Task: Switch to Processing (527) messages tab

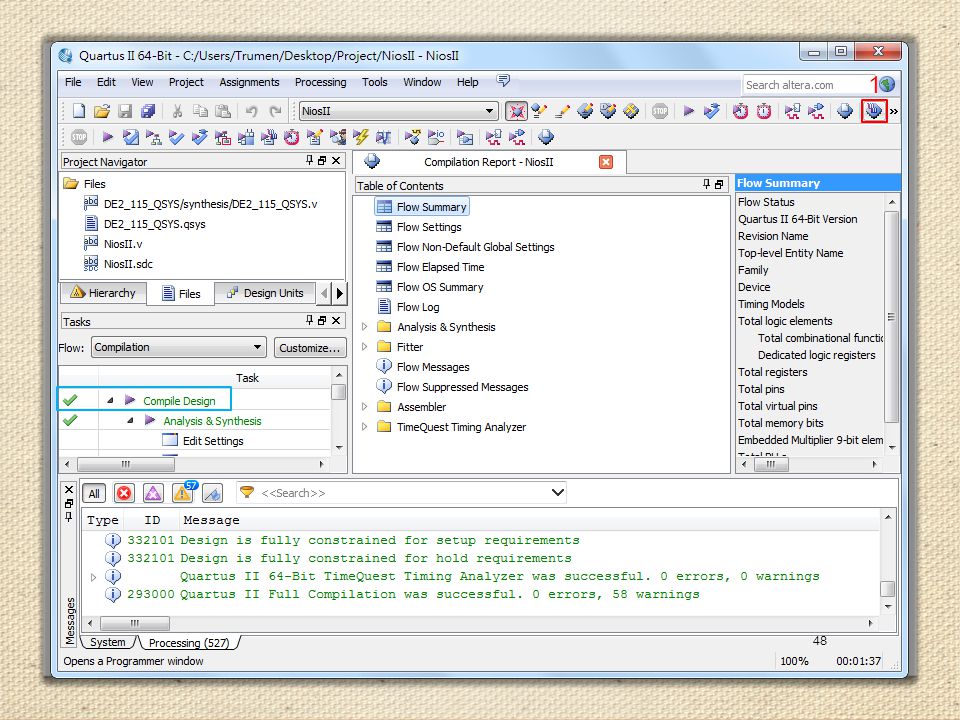Action: tap(189, 643)
